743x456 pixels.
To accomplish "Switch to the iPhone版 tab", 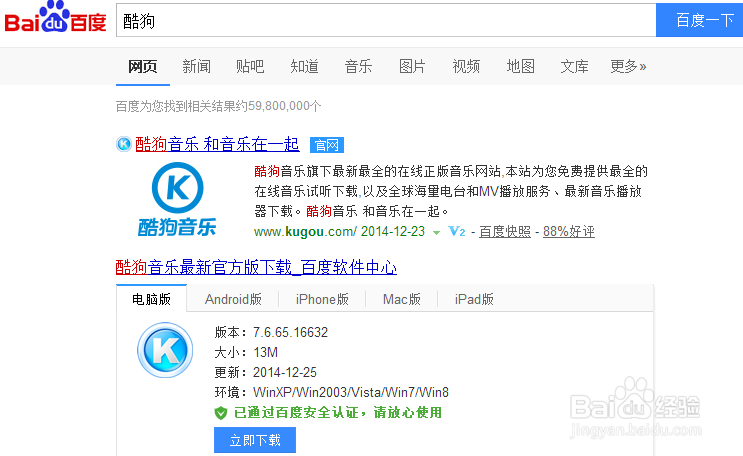I will click(322, 299).
